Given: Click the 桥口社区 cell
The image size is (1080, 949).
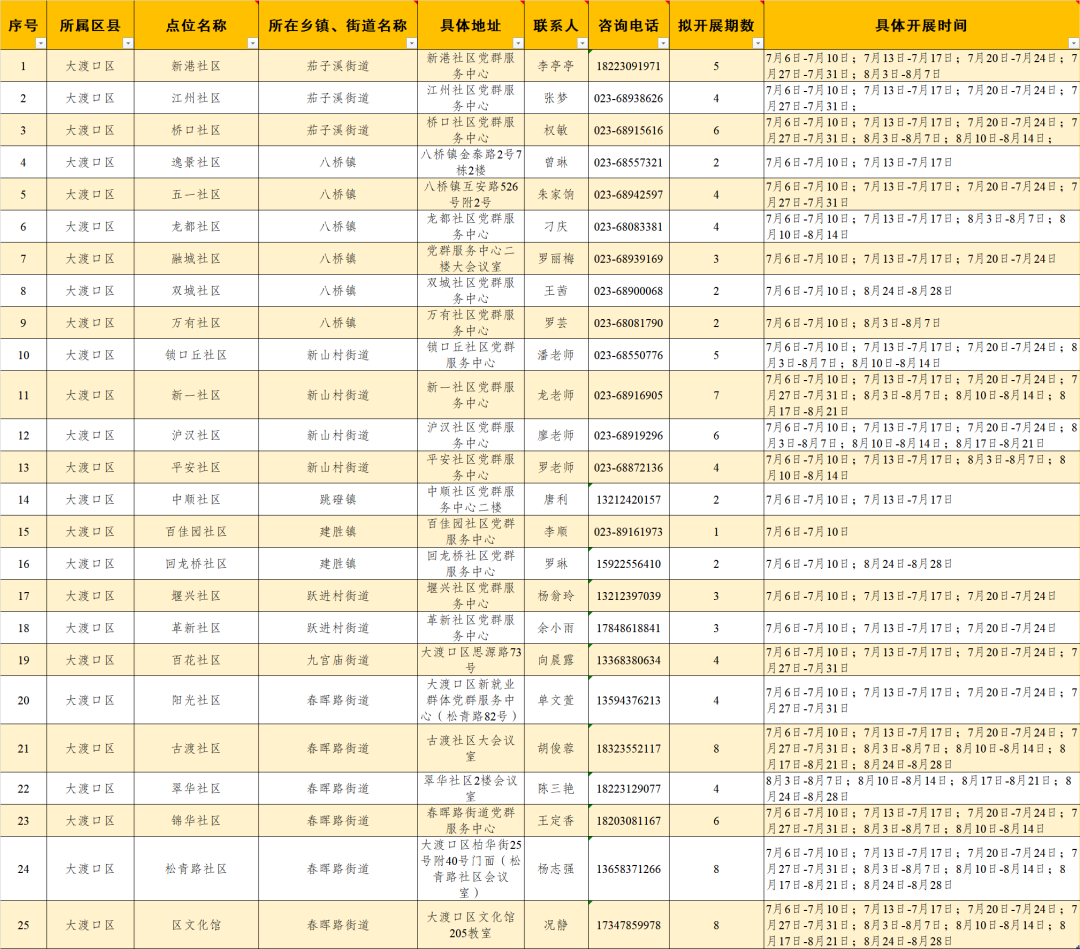Looking at the screenshot, I should (196, 130).
